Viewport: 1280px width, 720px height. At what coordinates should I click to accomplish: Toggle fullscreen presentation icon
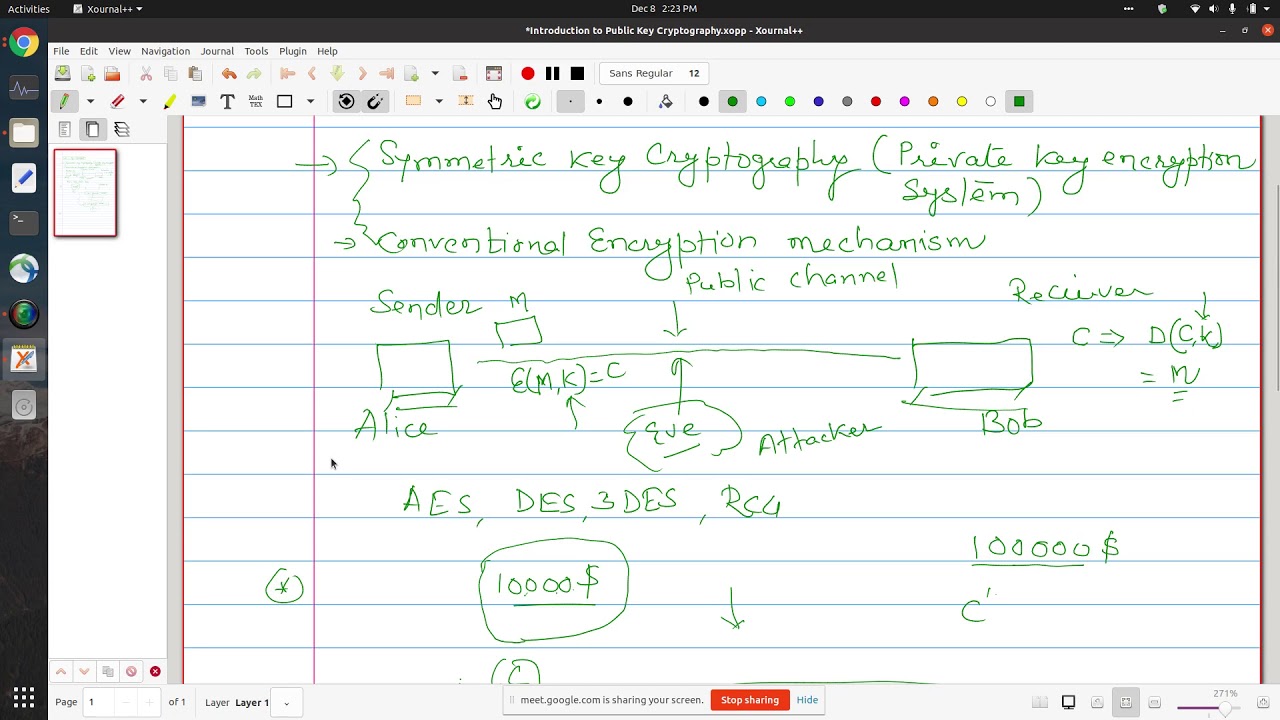(493, 73)
